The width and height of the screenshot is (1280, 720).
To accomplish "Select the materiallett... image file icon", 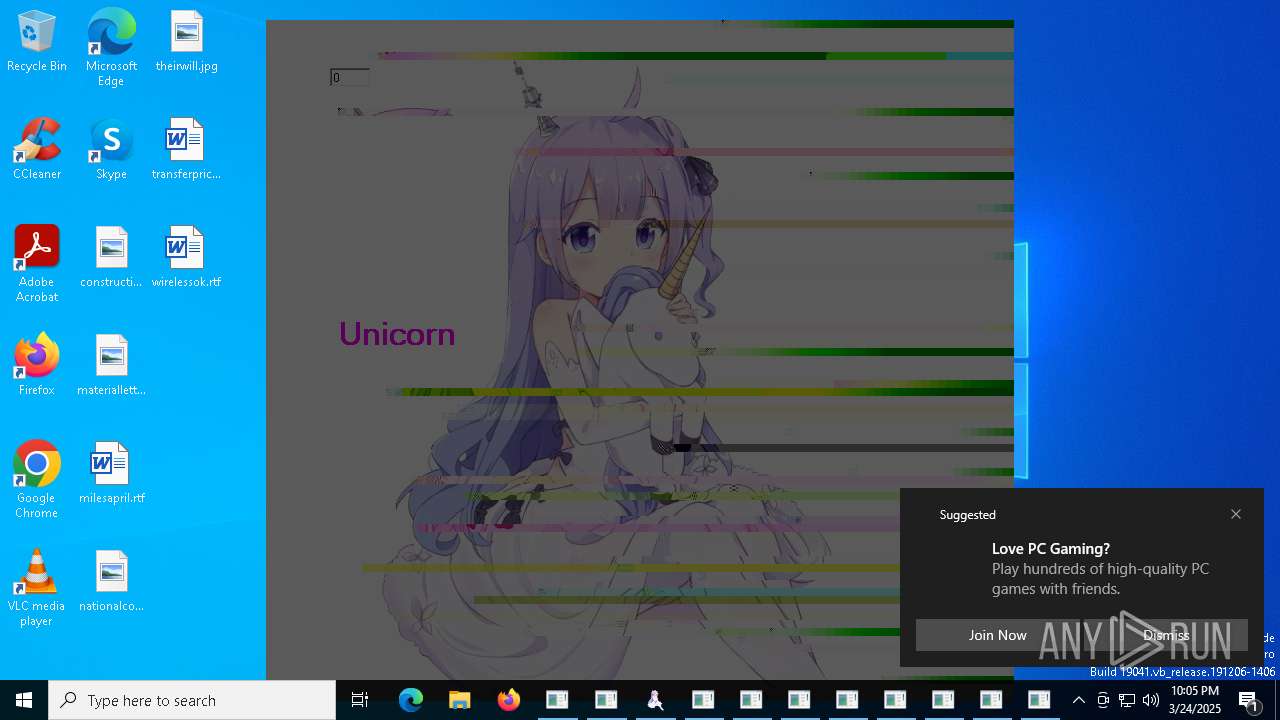I will coord(111,366).
